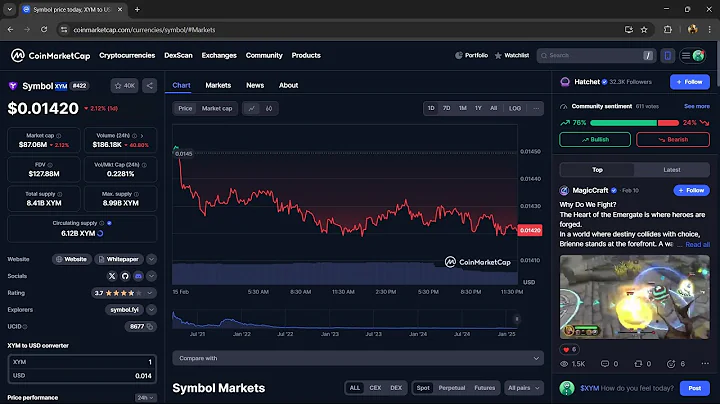
Task: Open the tab search dropdown arrow
Action: [9, 9]
